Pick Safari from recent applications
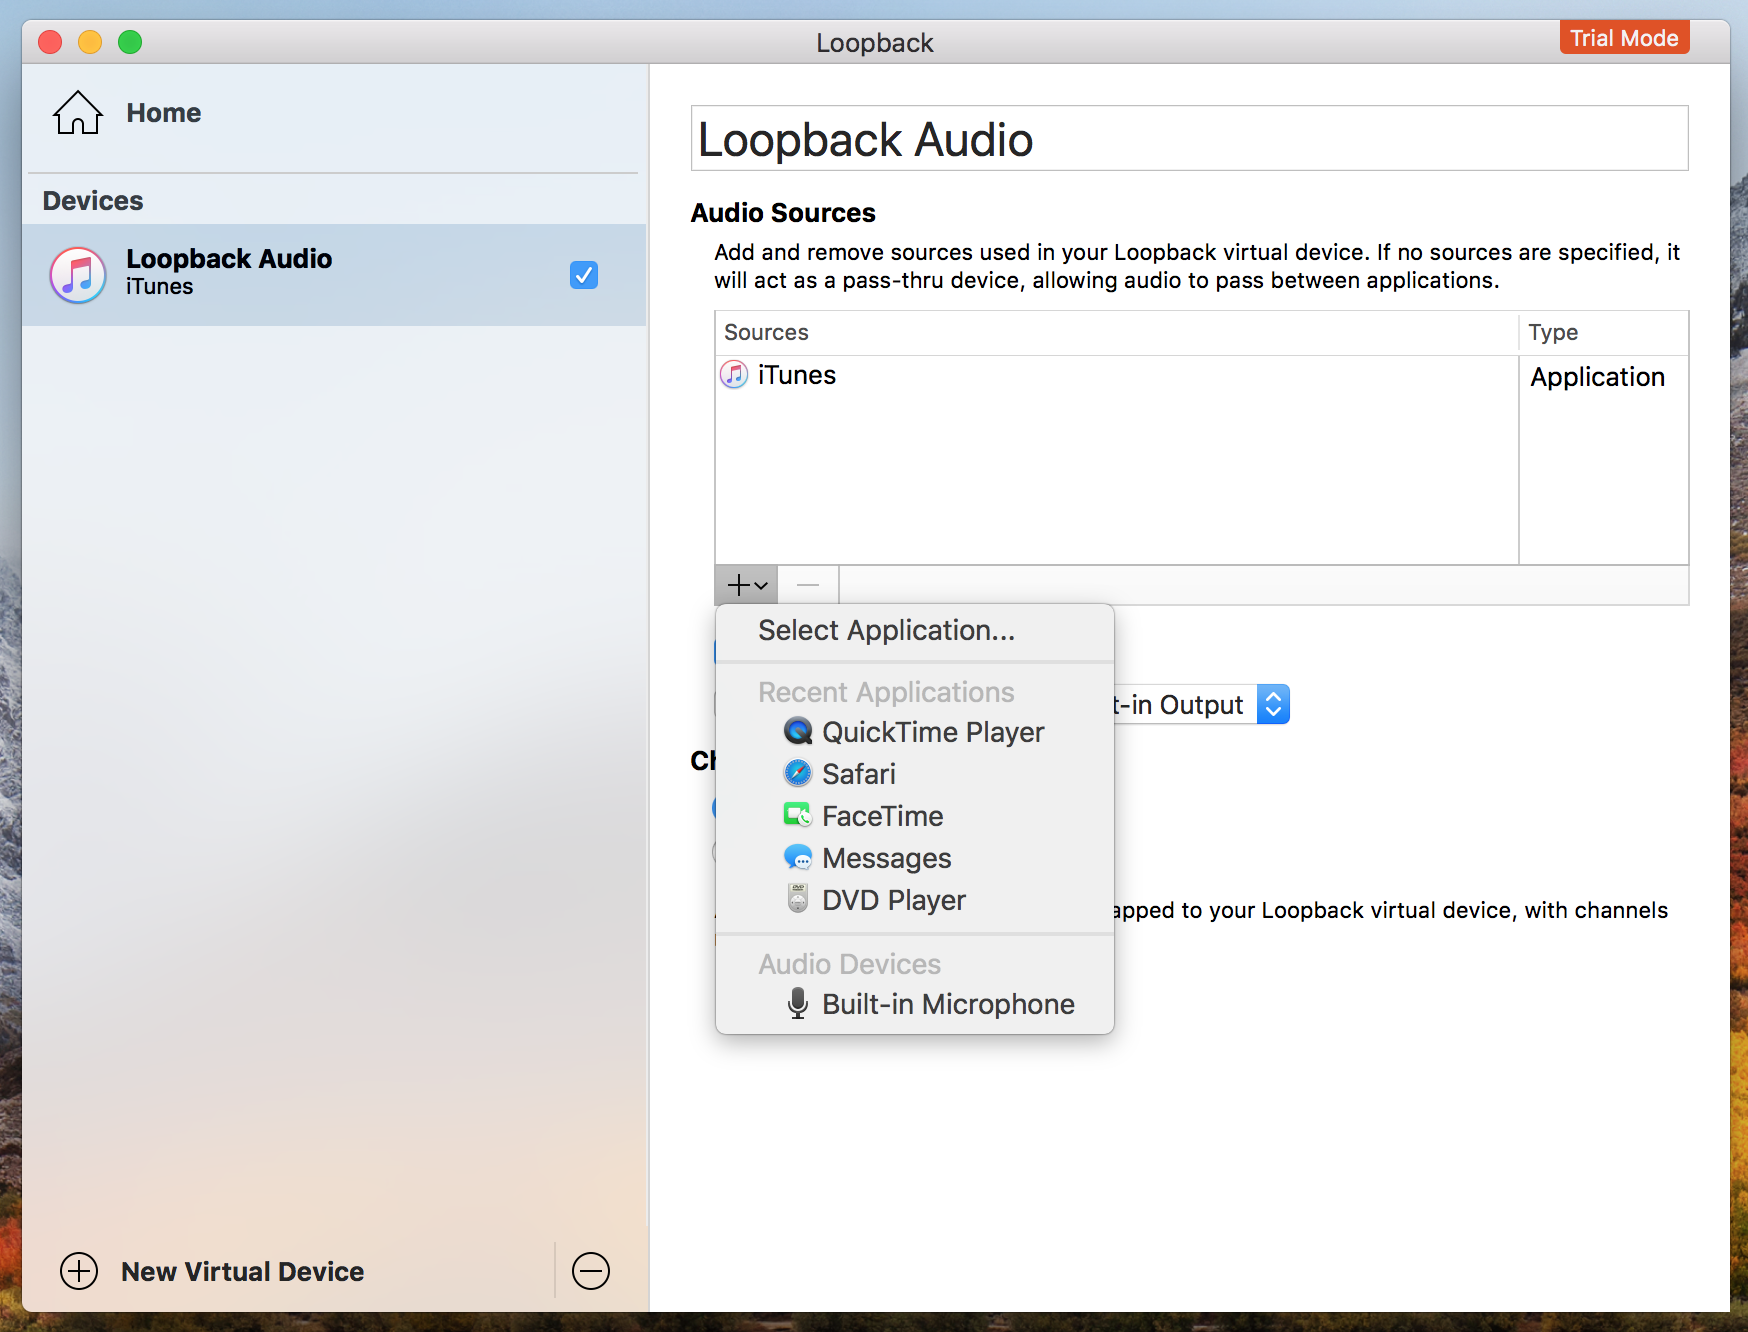Image resolution: width=1748 pixels, height=1332 pixels. click(x=915, y=774)
